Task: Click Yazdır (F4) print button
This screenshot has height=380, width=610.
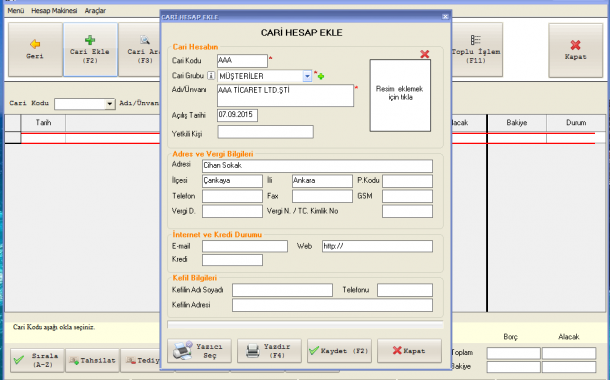Action: [x=269, y=351]
